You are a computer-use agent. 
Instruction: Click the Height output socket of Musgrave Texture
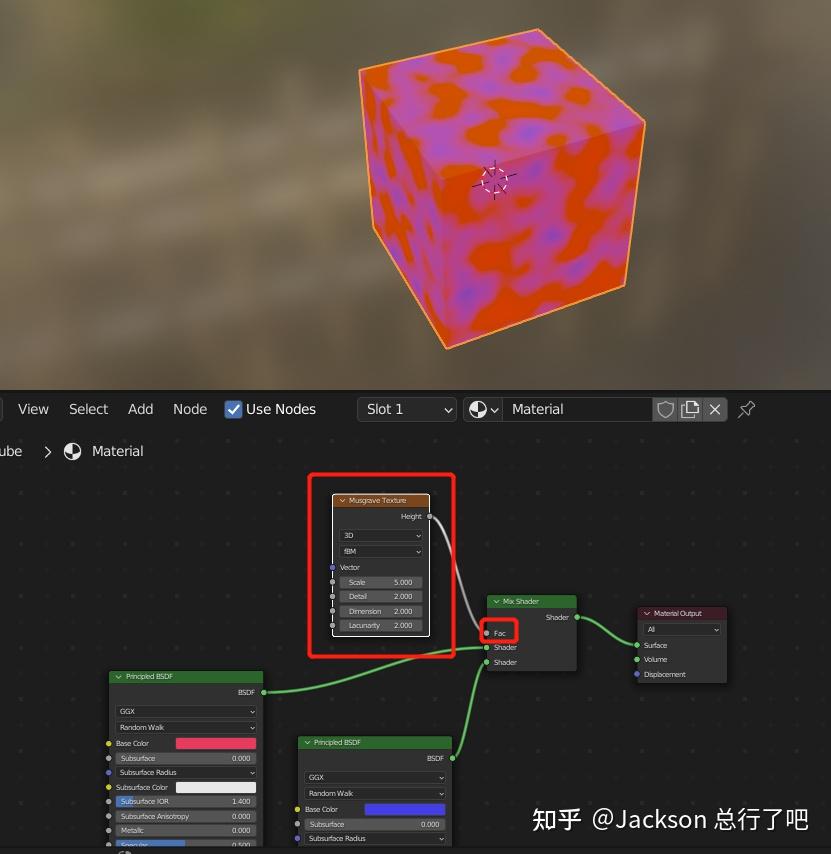pyautogui.click(x=430, y=516)
